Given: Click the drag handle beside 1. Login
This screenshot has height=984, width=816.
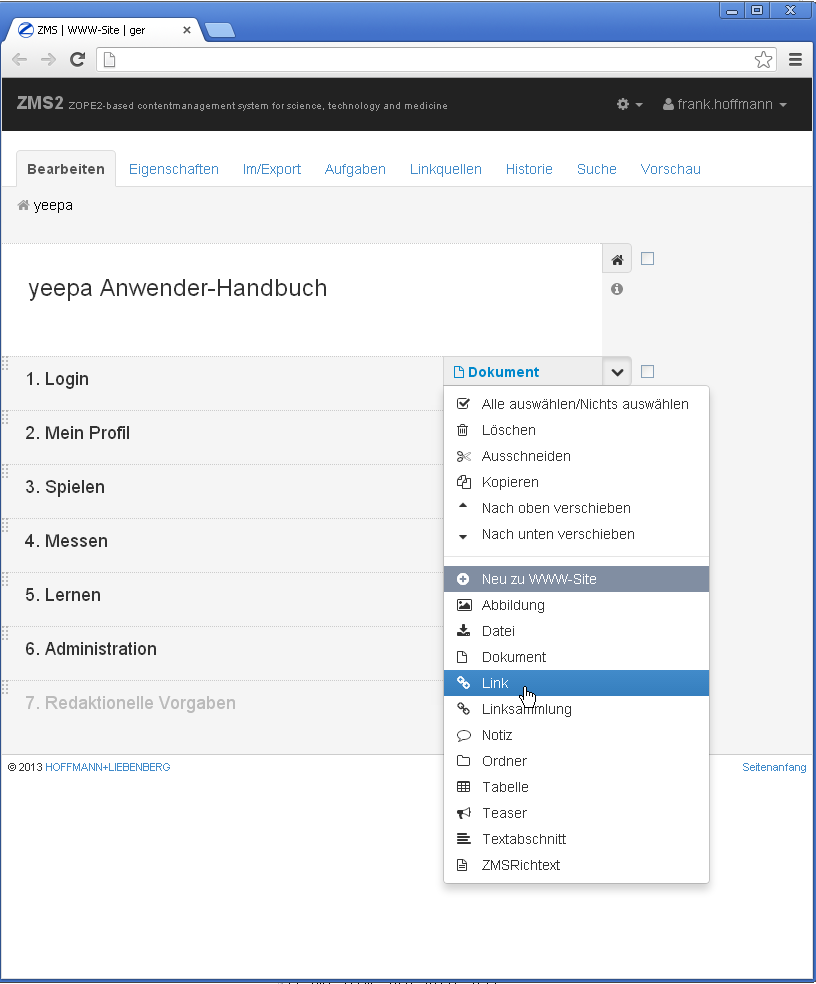Looking at the screenshot, I should (5, 364).
